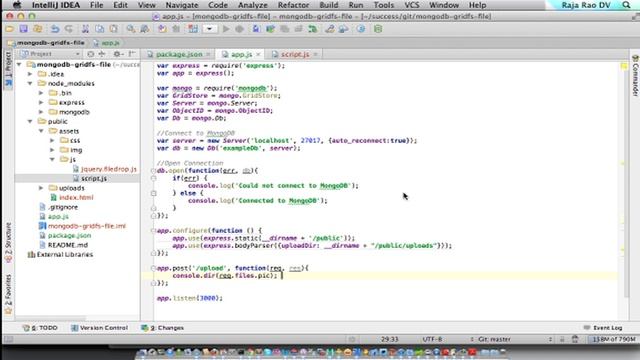
Task: Click the Cut scissors icon
Action: pos(85,29)
